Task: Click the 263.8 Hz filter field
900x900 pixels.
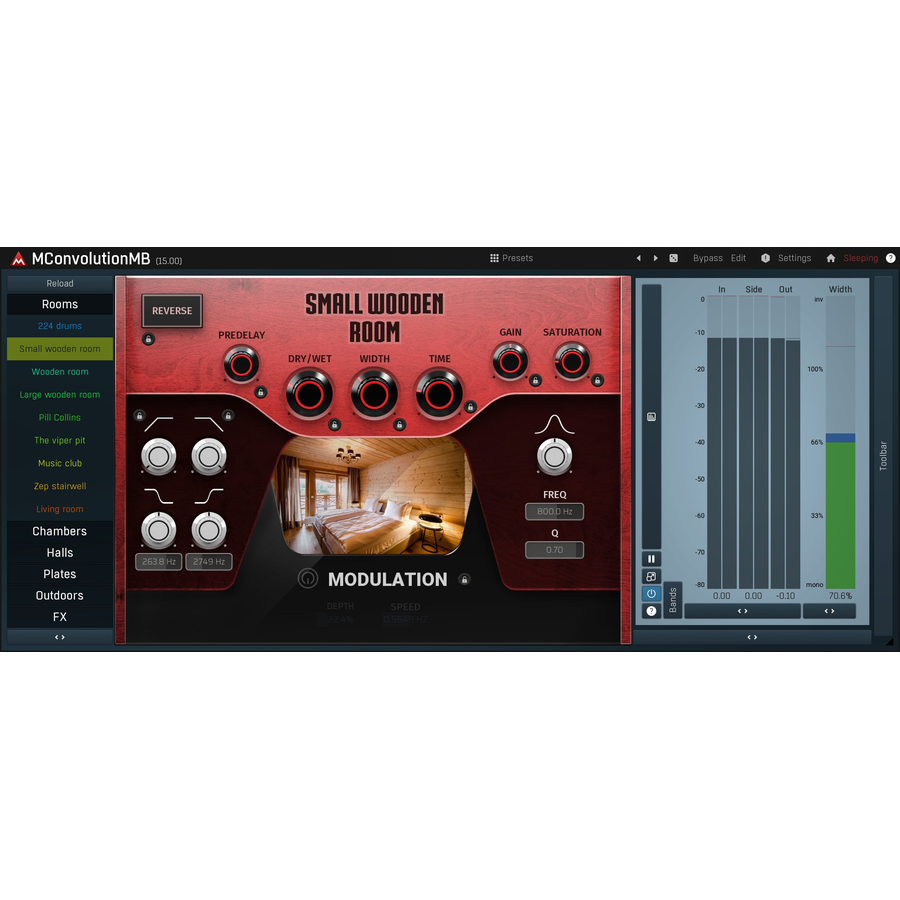Action: point(158,562)
